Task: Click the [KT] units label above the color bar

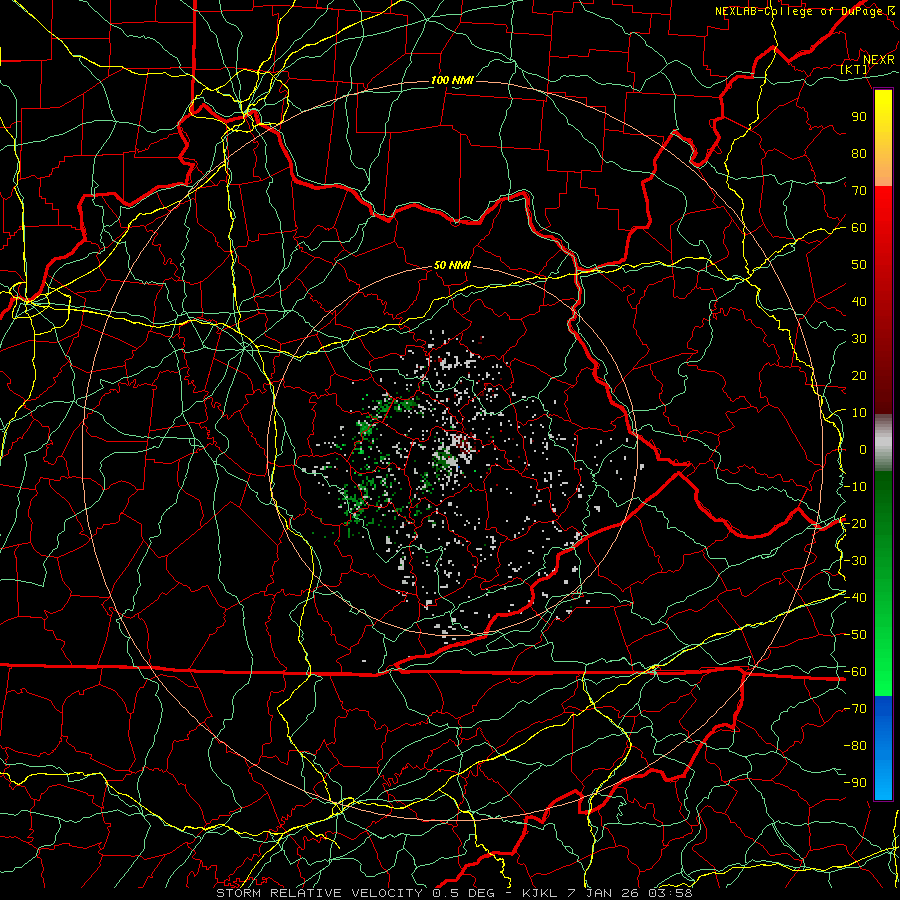Action: point(854,69)
